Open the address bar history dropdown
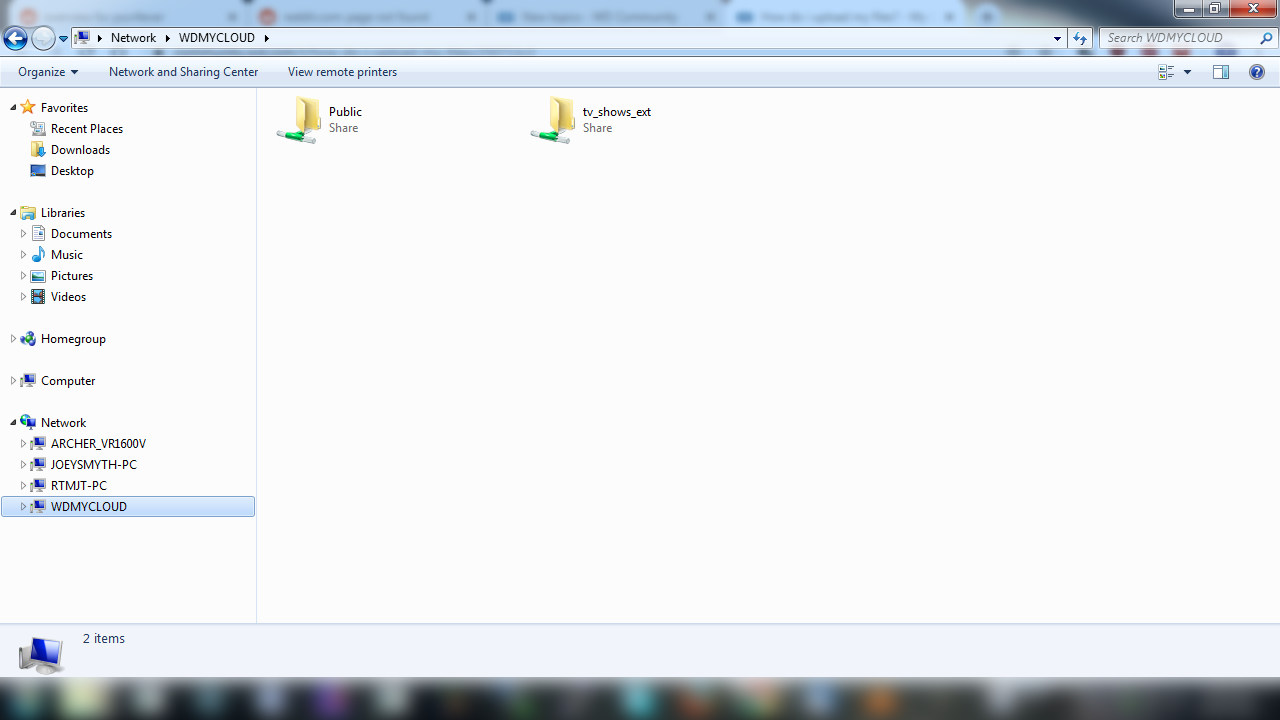Image resolution: width=1280 pixels, height=720 pixels. 1057,37
